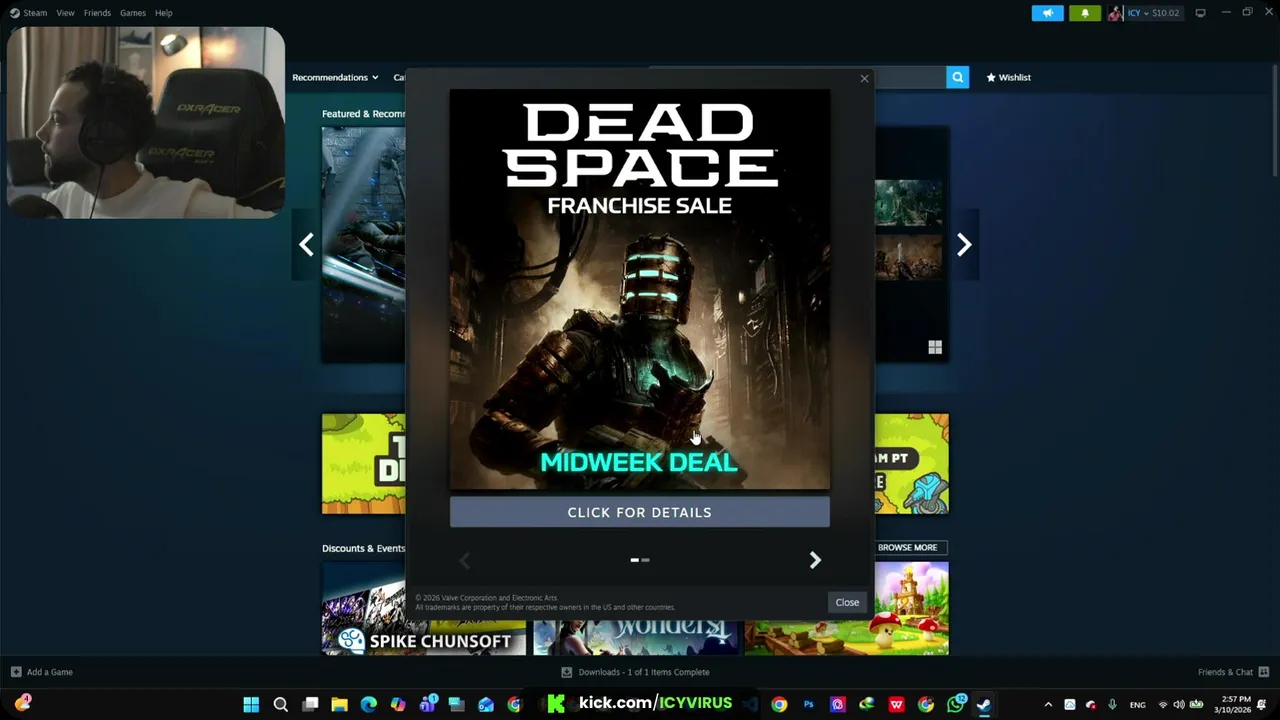Open the Help menu
The image size is (1280, 720).
tap(163, 13)
